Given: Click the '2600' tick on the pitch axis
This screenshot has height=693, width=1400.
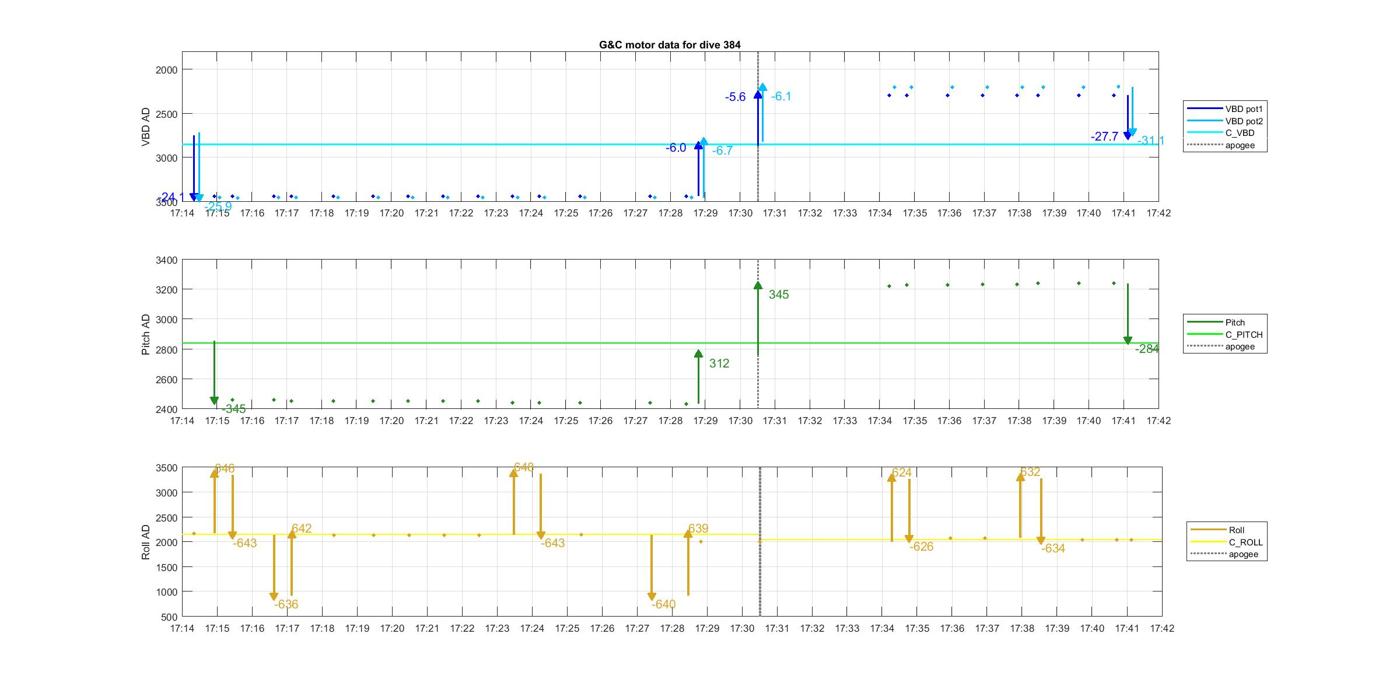Looking at the screenshot, I should tap(165, 380).
